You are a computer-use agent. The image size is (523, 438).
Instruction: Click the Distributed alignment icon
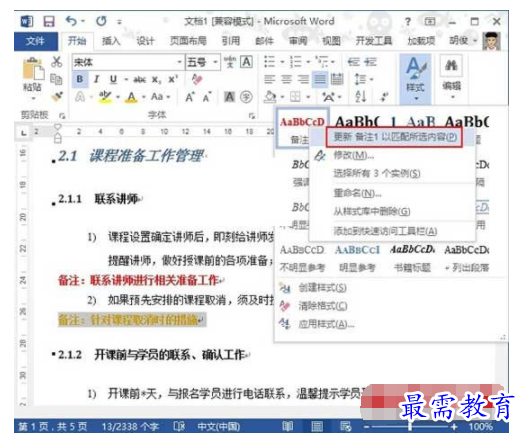click(337, 79)
